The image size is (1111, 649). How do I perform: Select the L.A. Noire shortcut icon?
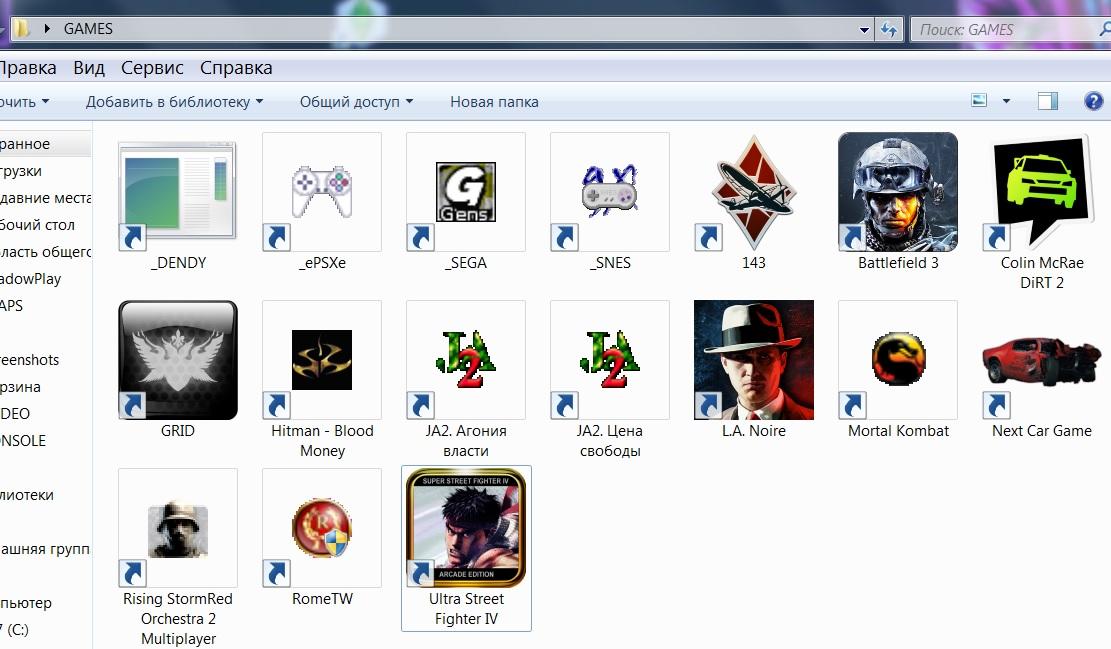pos(754,360)
